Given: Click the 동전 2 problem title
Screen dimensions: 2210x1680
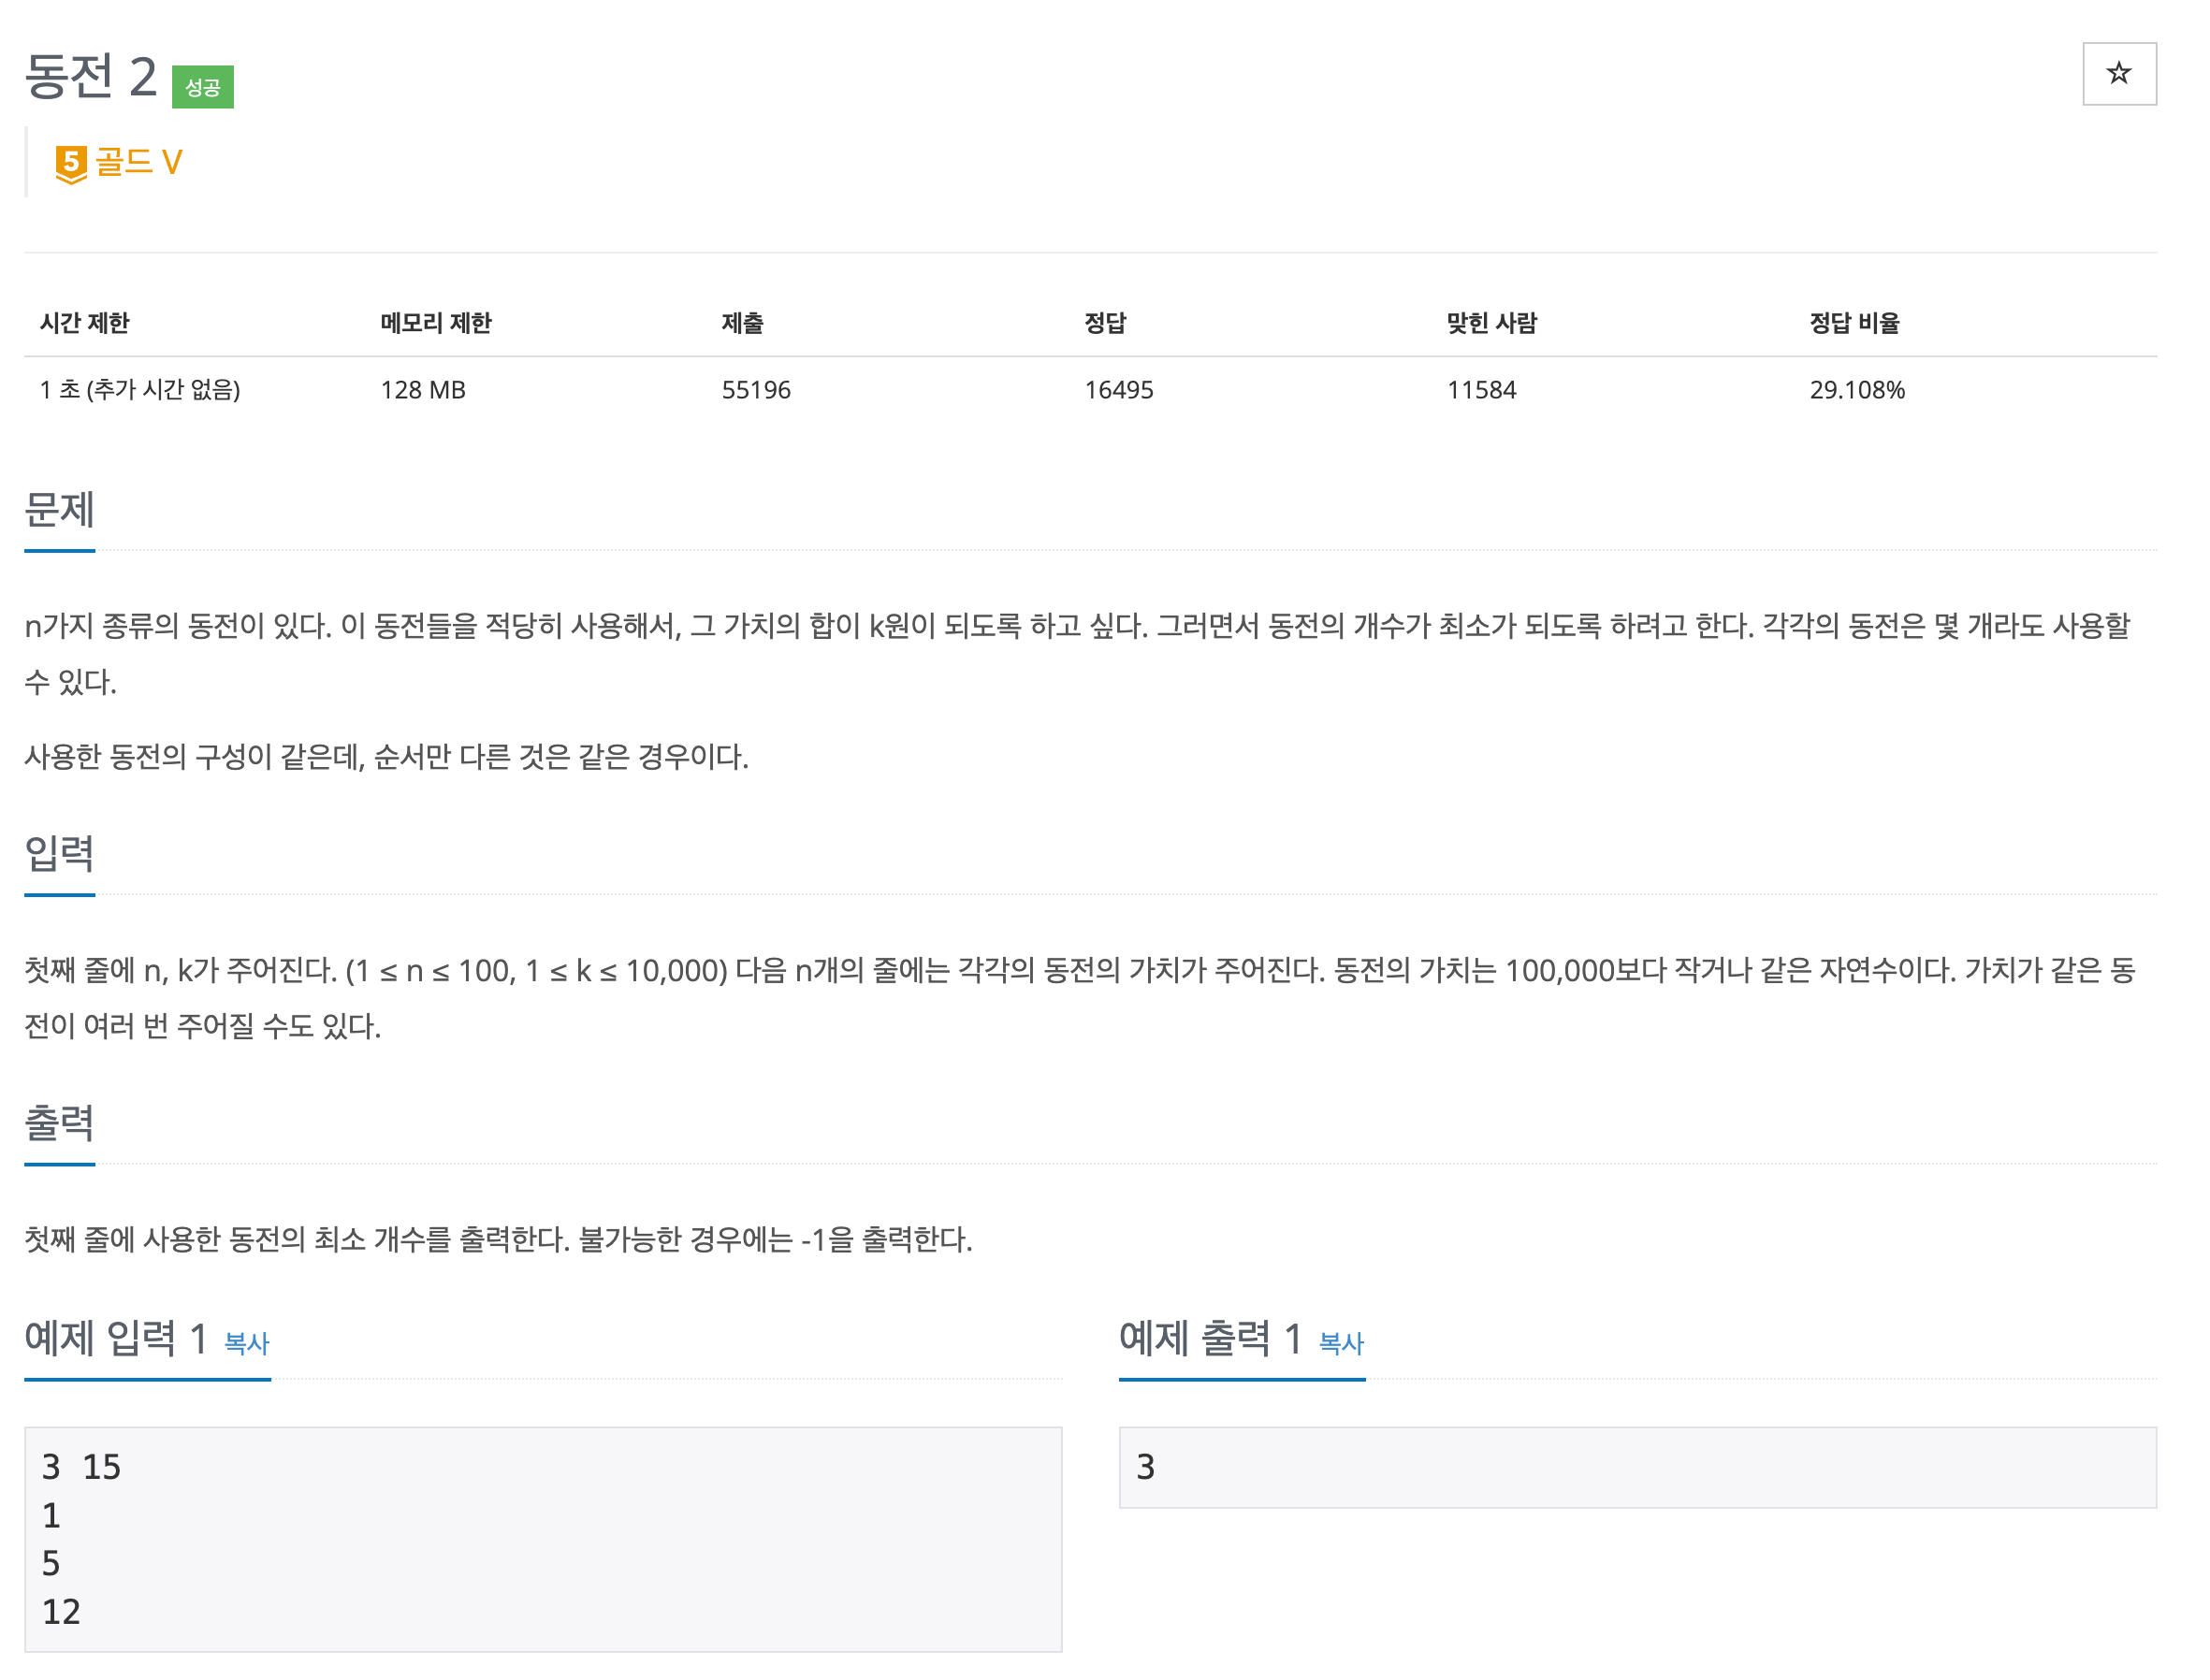Looking at the screenshot, I should point(90,76).
